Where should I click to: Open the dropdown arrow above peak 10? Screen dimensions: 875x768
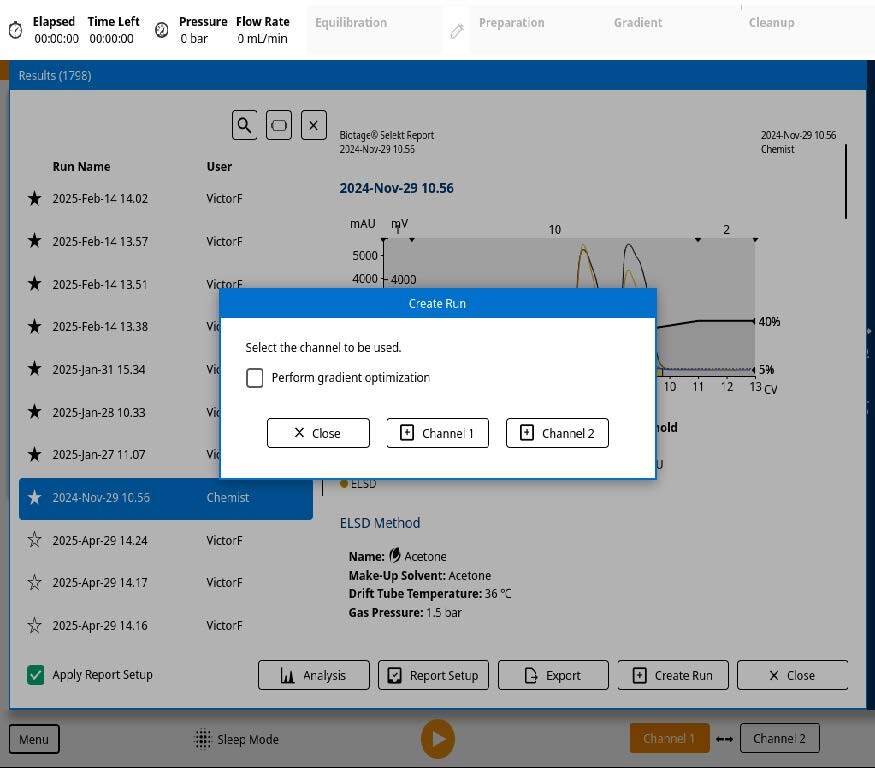click(697, 239)
